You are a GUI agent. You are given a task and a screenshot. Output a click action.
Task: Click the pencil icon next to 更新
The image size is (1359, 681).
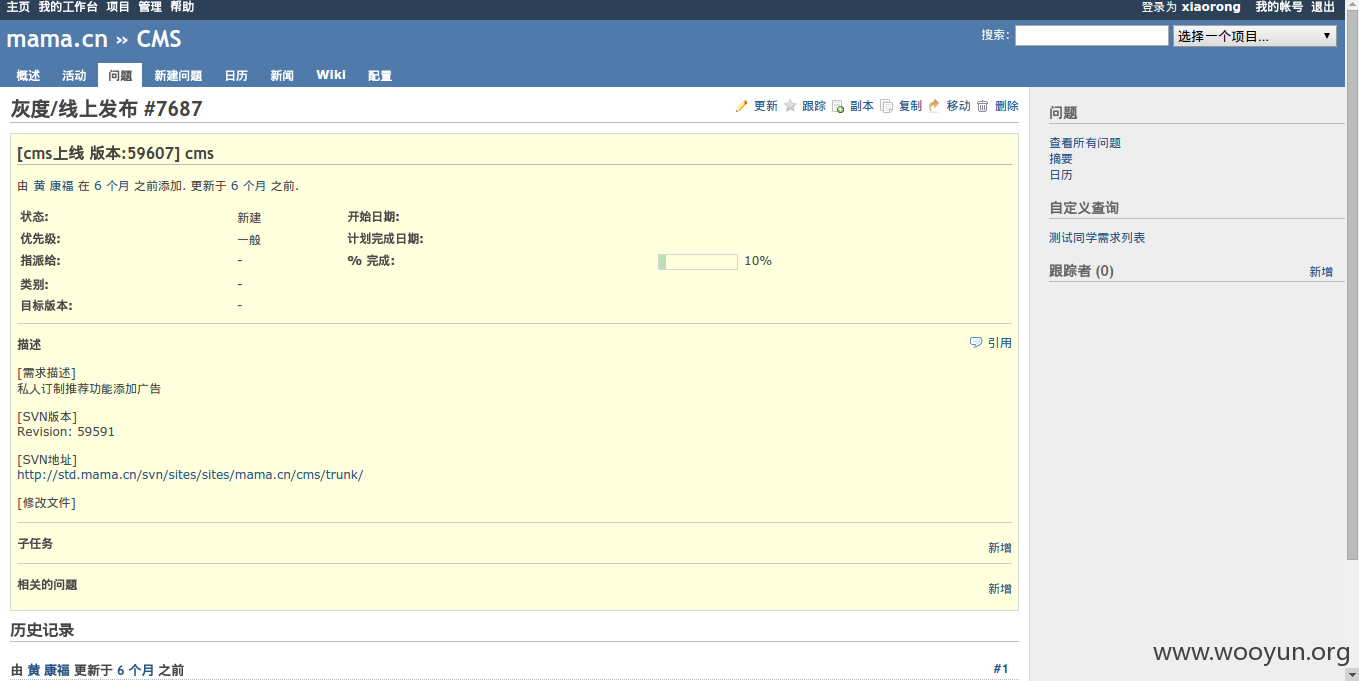pos(742,106)
